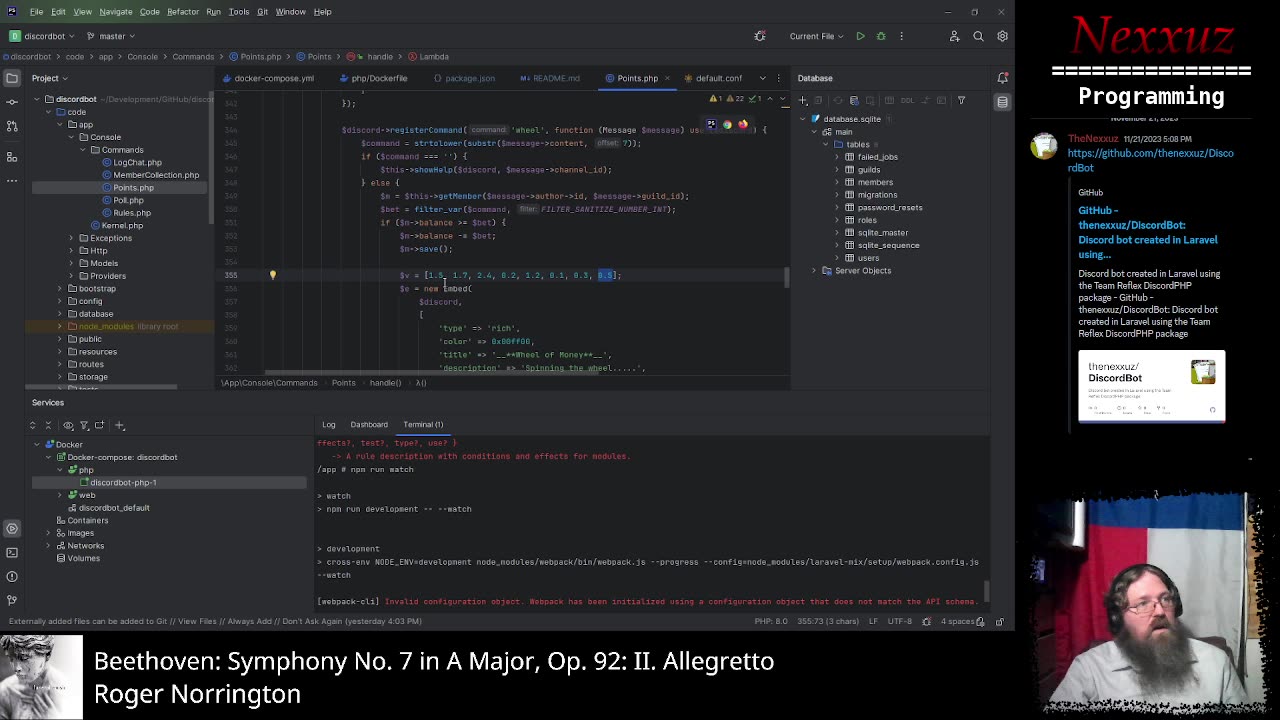Click the Debug bug icon in toolbar
The height and width of the screenshot is (720, 1280).
point(881,36)
